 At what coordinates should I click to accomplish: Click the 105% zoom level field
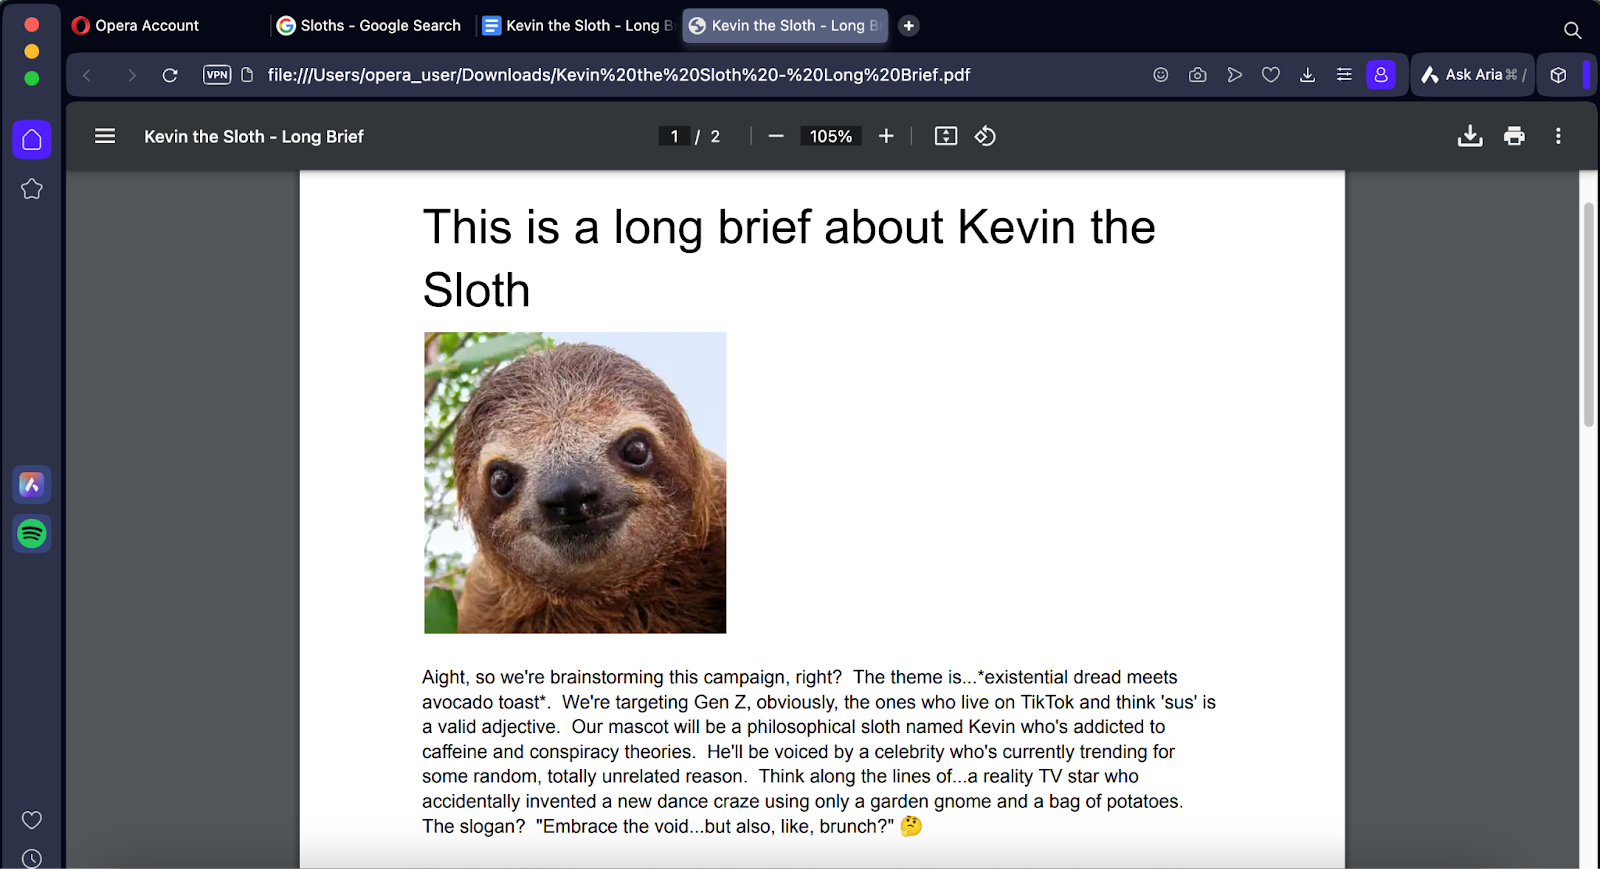[x=831, y=136]
